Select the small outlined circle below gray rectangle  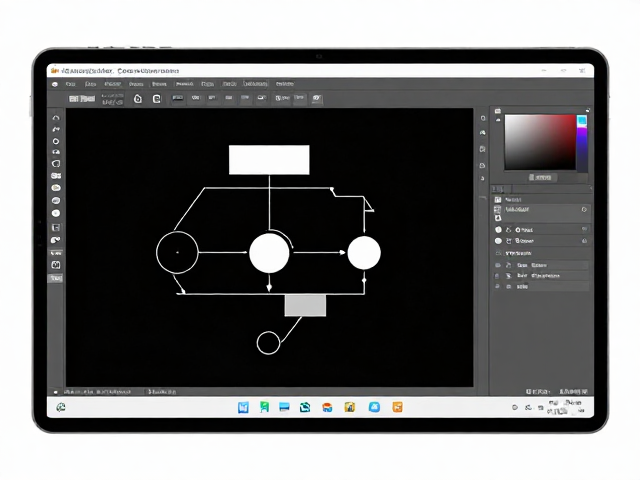(x=269, y=343)
